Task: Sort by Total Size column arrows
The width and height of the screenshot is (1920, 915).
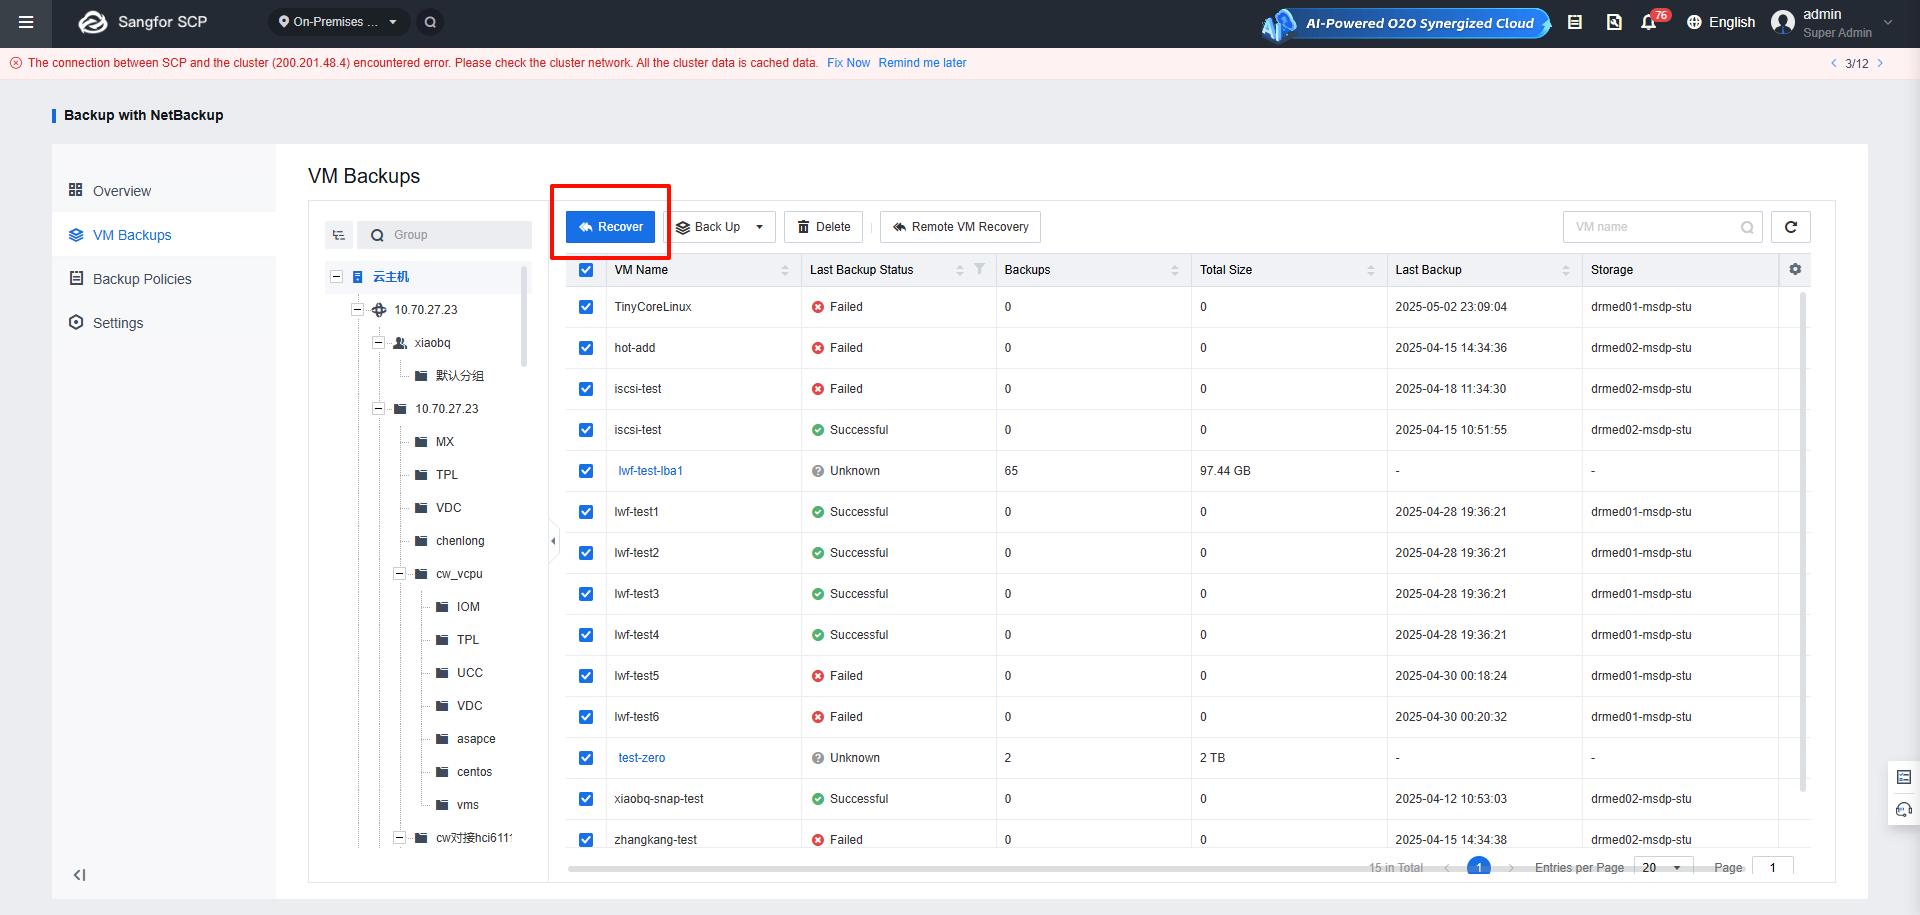Action: pos(1371,270)
